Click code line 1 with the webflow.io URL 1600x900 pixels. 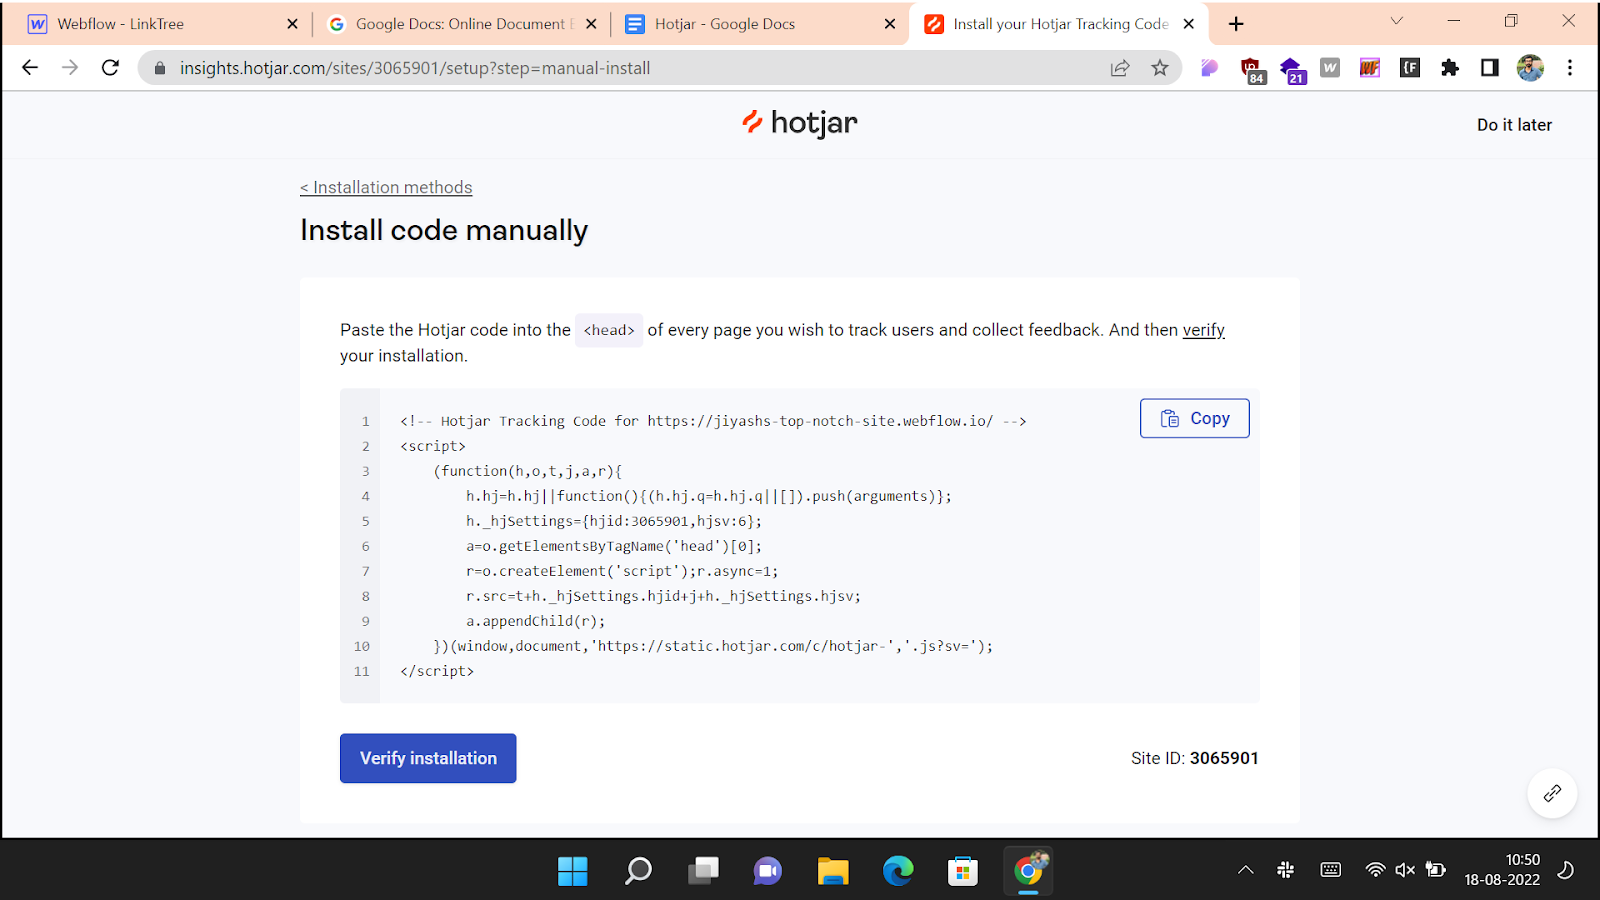coord(713,421)
